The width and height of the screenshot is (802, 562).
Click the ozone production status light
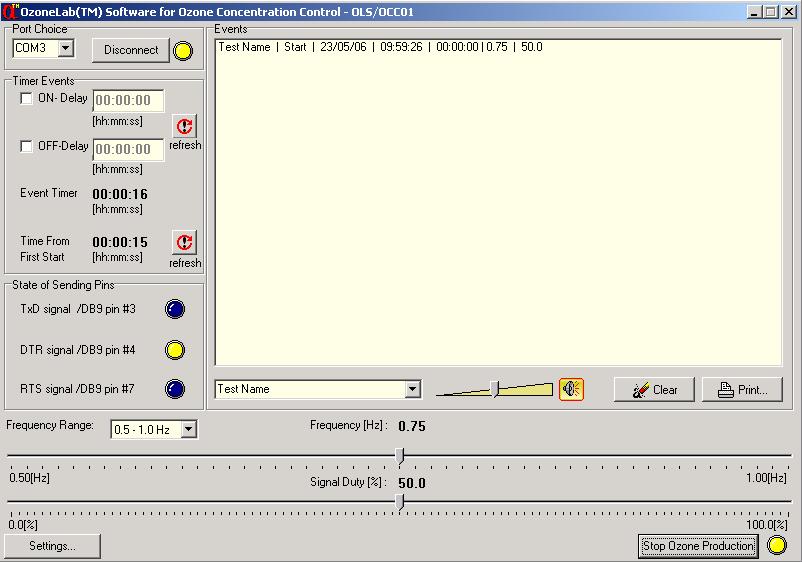point(777,545)
